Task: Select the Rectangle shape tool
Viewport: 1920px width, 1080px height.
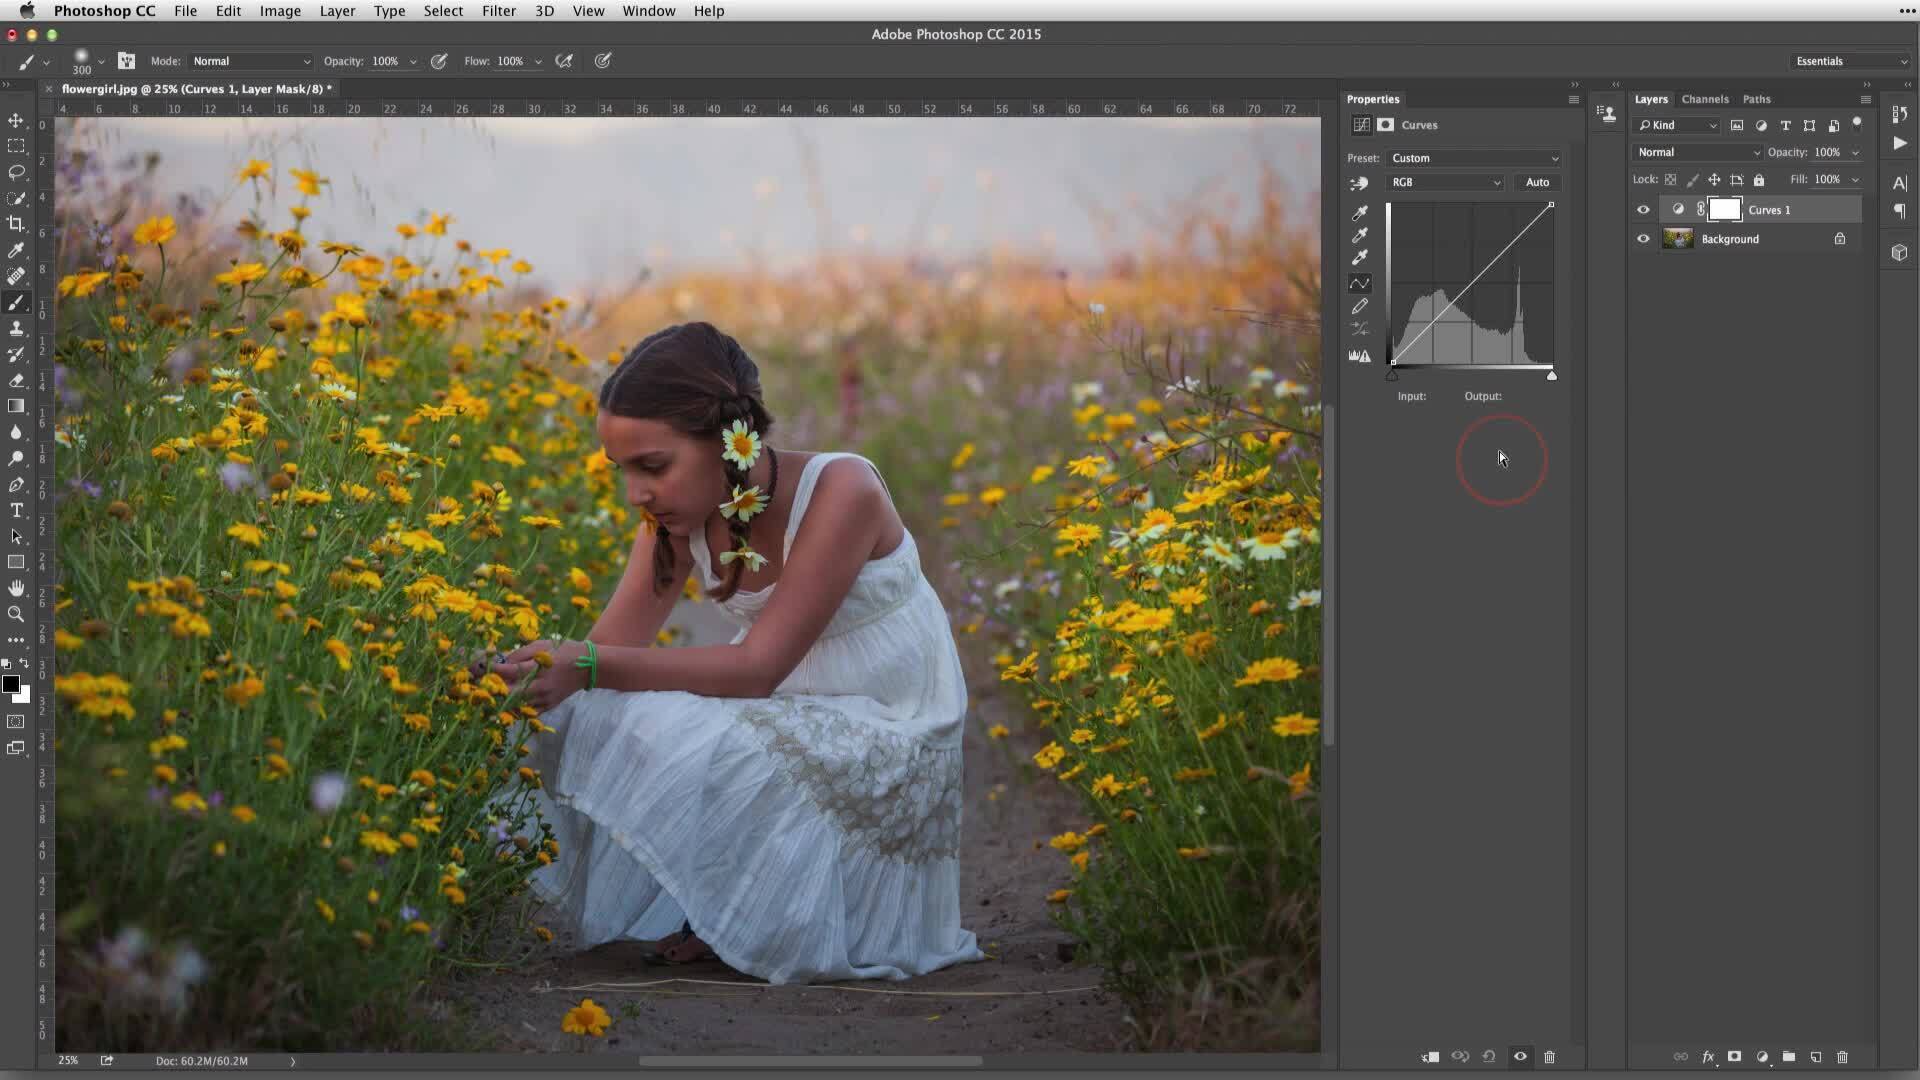Action: tap(16, 562)
